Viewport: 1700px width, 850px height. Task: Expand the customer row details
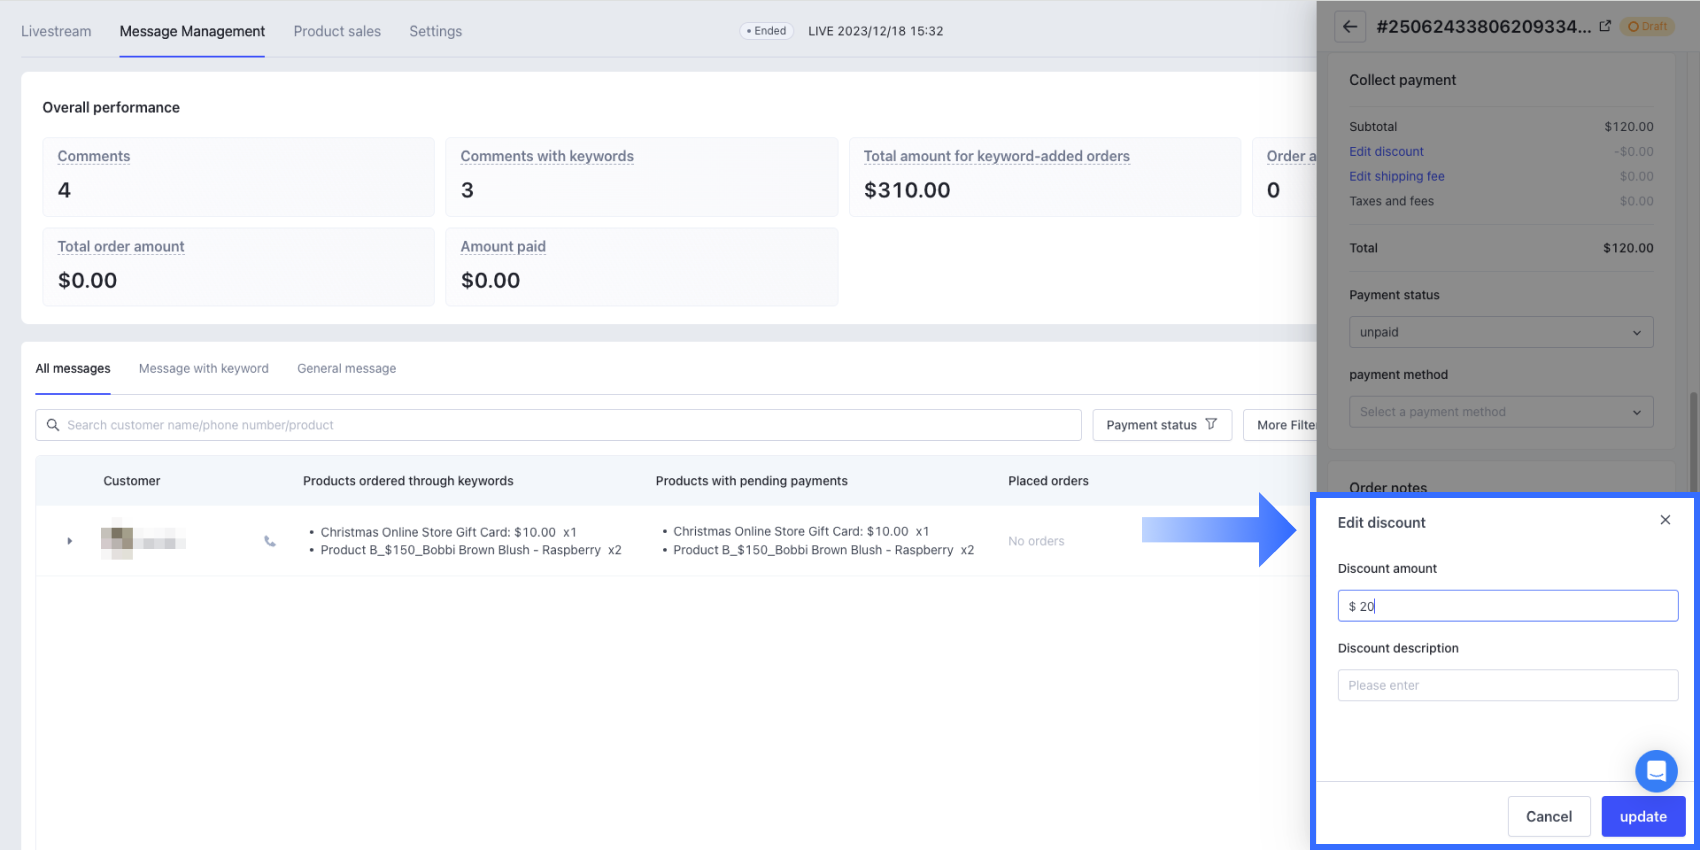(x=70, y=541)
